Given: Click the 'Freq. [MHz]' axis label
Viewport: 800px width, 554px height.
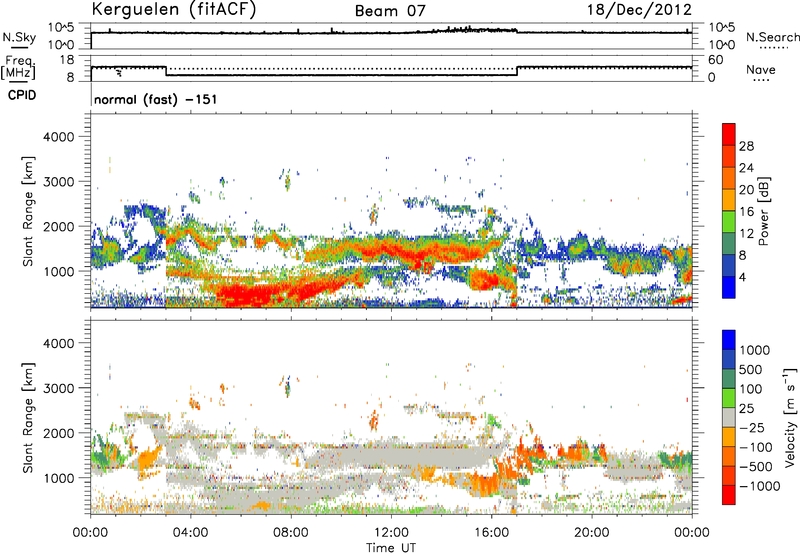Looking at the screenshot, I should [x=18, y=67].
